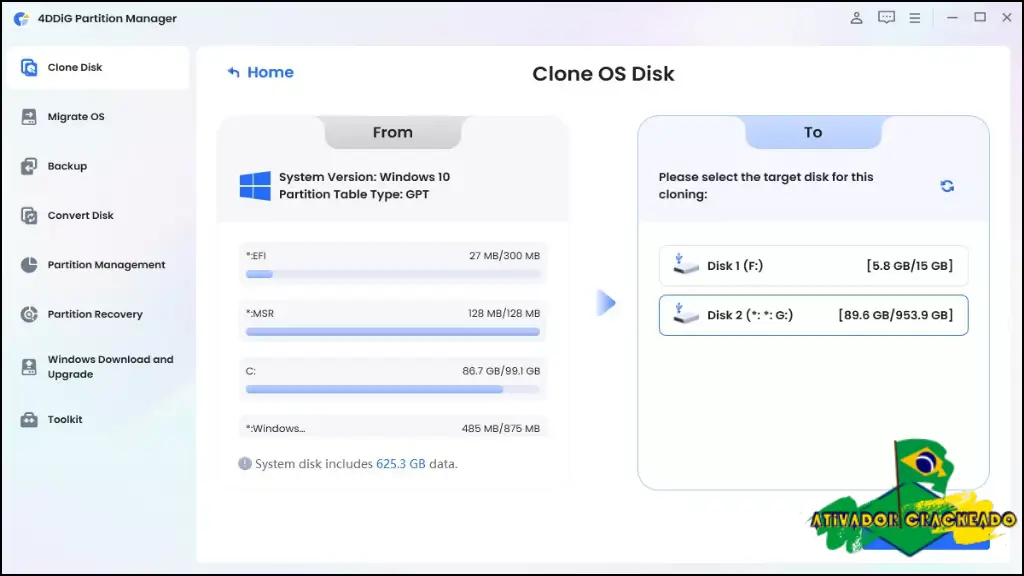Click the Partition Recovery sidebar icon
This screenshot has width=1024, height=576.
click(29, 314)
